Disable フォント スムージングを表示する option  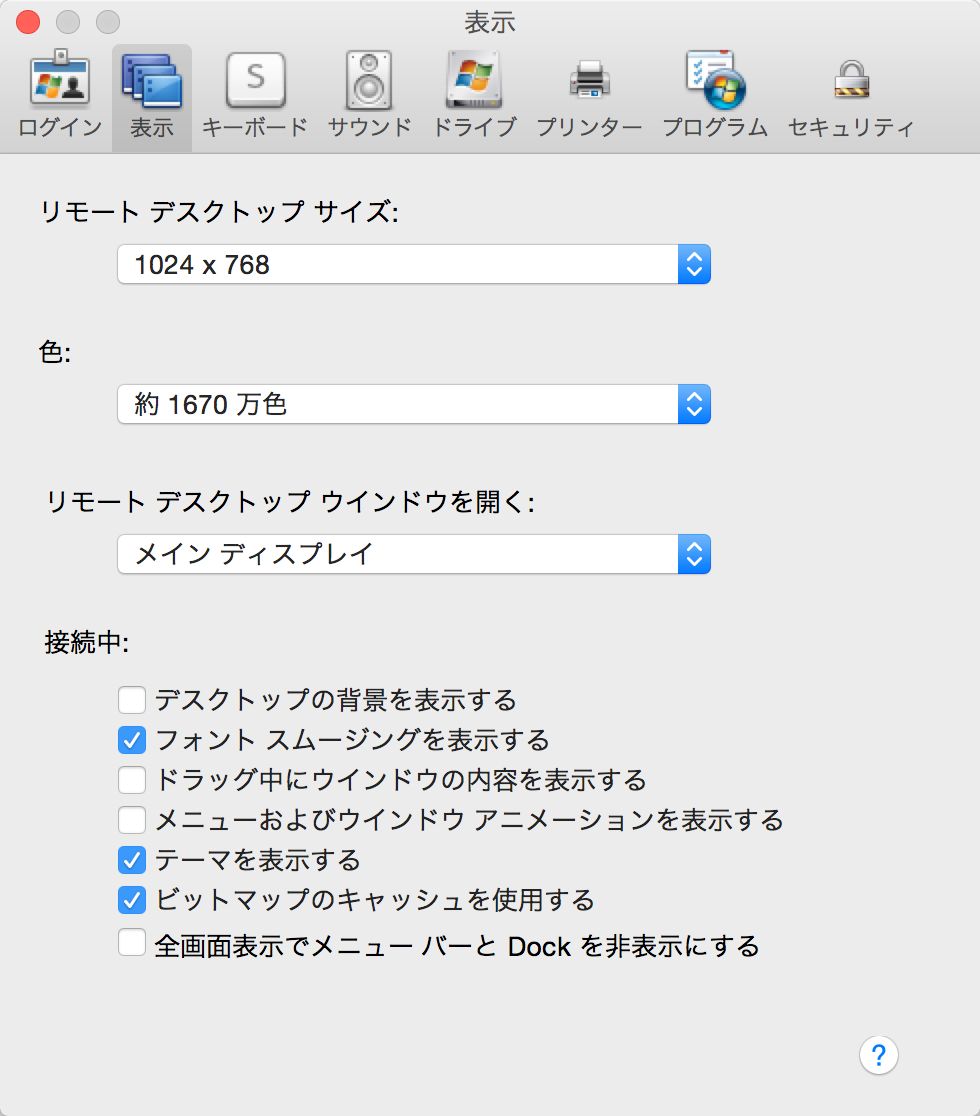tap(131, 740)
